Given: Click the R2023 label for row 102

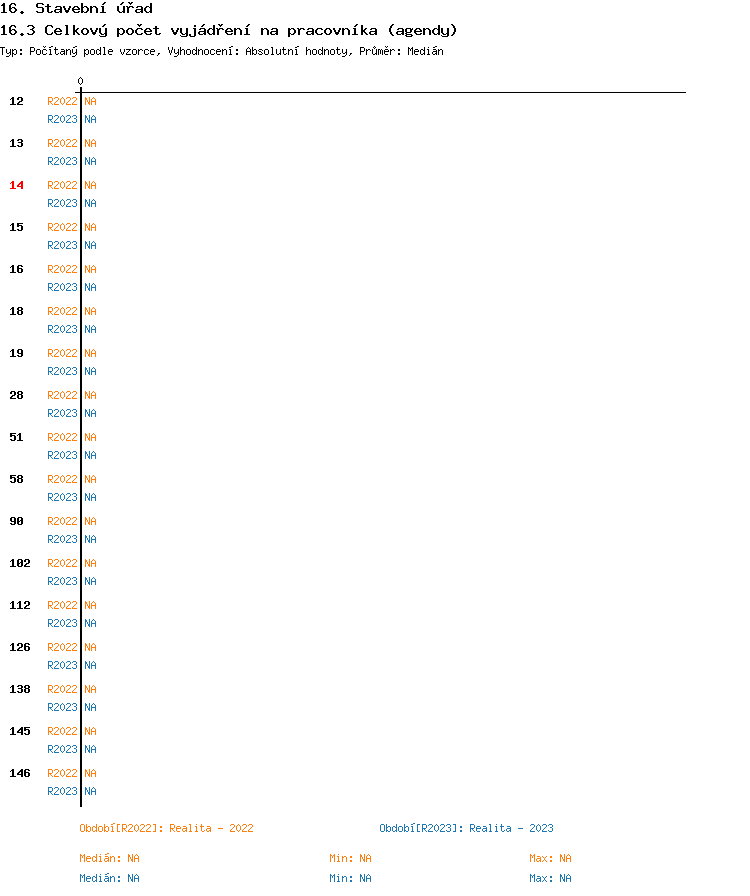Looking at the screenshot, I should click(62, 581).
